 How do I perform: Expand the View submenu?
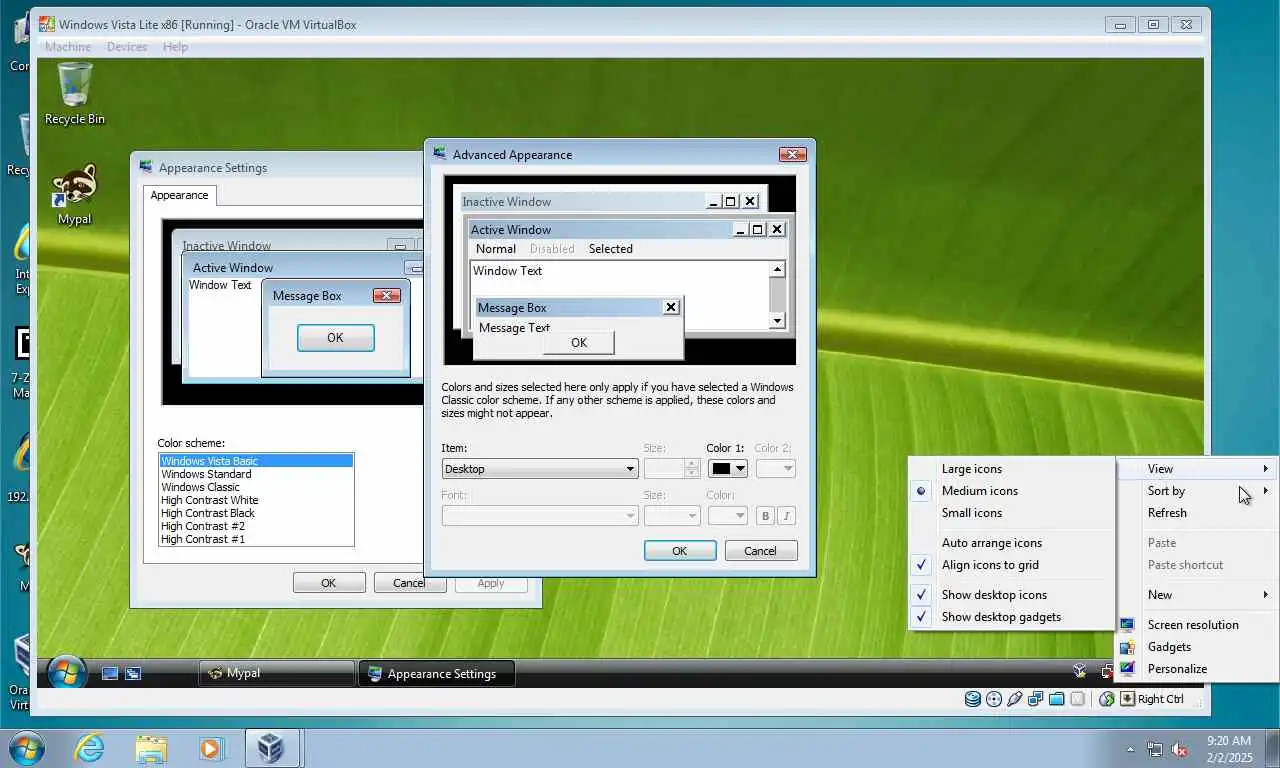click(x=1197, y=469)
